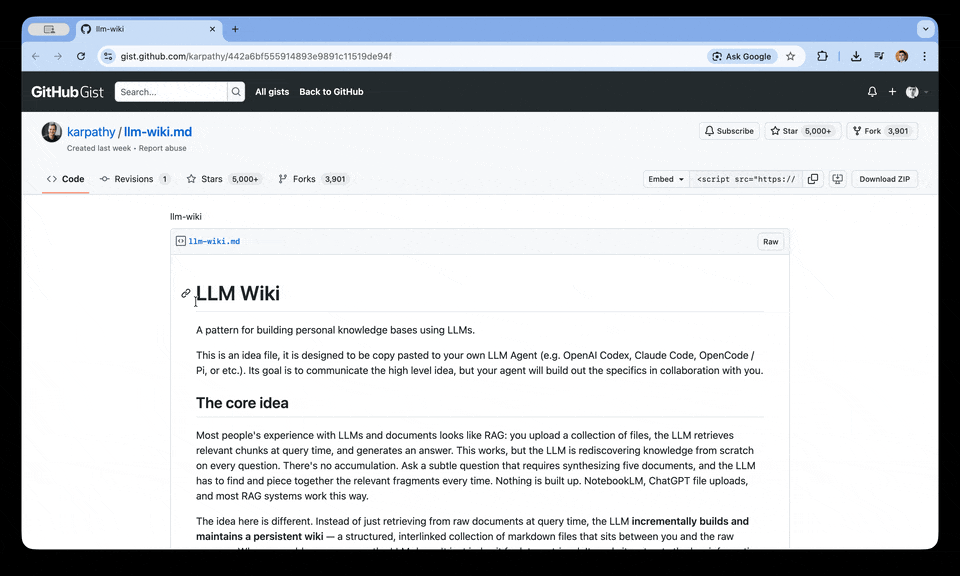Go forward using the browser forward arrow
This screenshot has height=576, width=960.
[x=58, y=56]
